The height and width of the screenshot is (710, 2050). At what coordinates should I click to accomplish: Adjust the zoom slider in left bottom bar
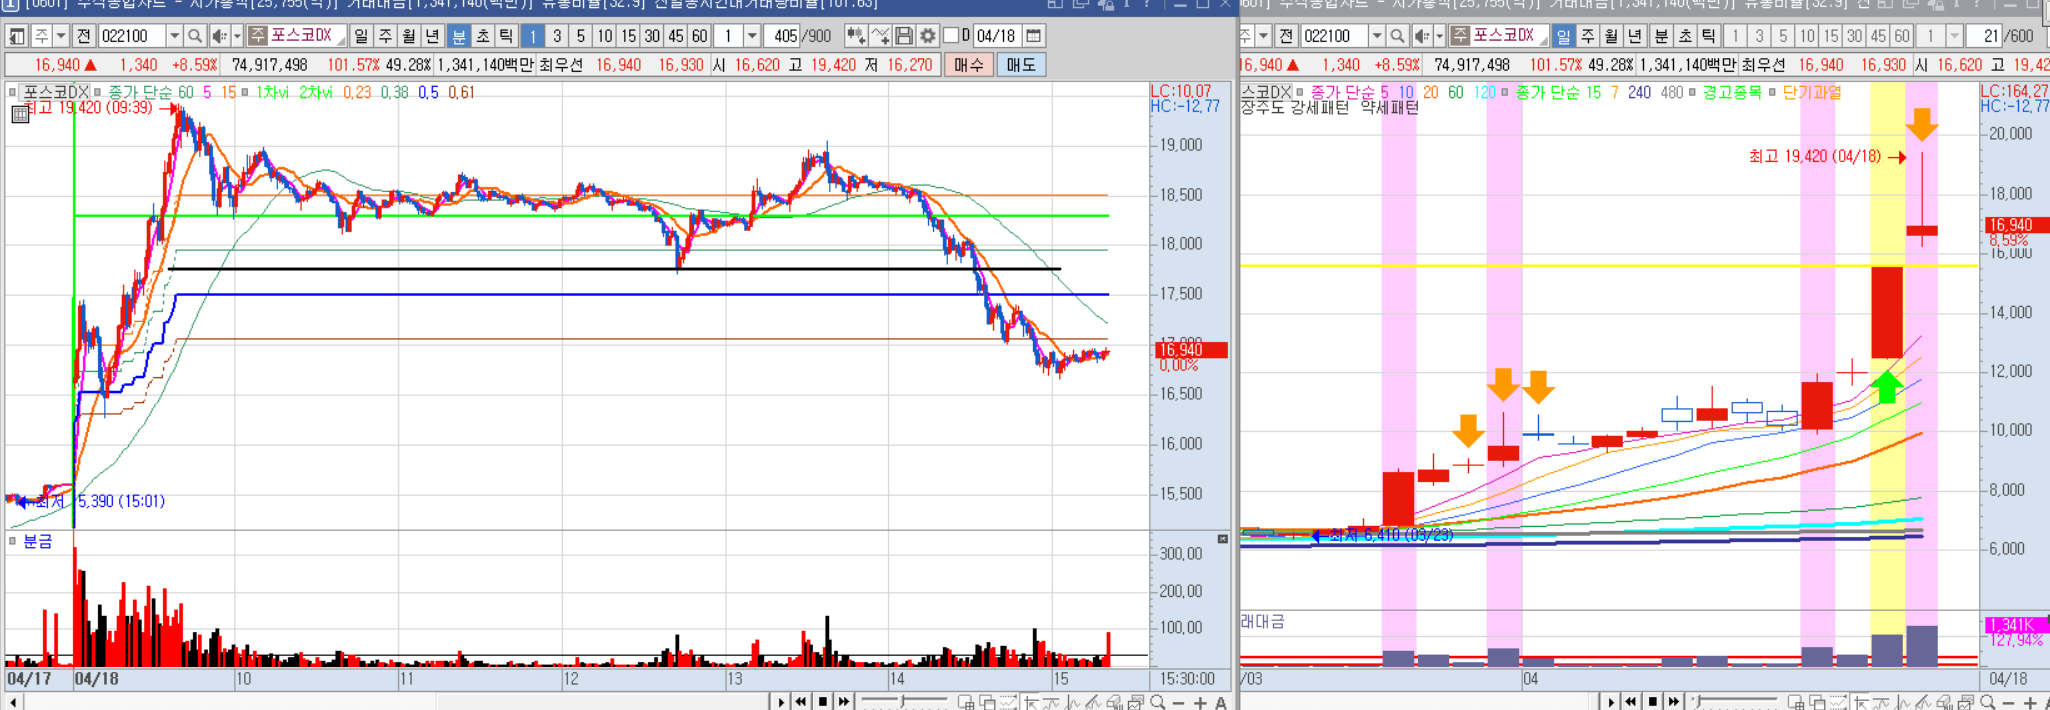902,702
